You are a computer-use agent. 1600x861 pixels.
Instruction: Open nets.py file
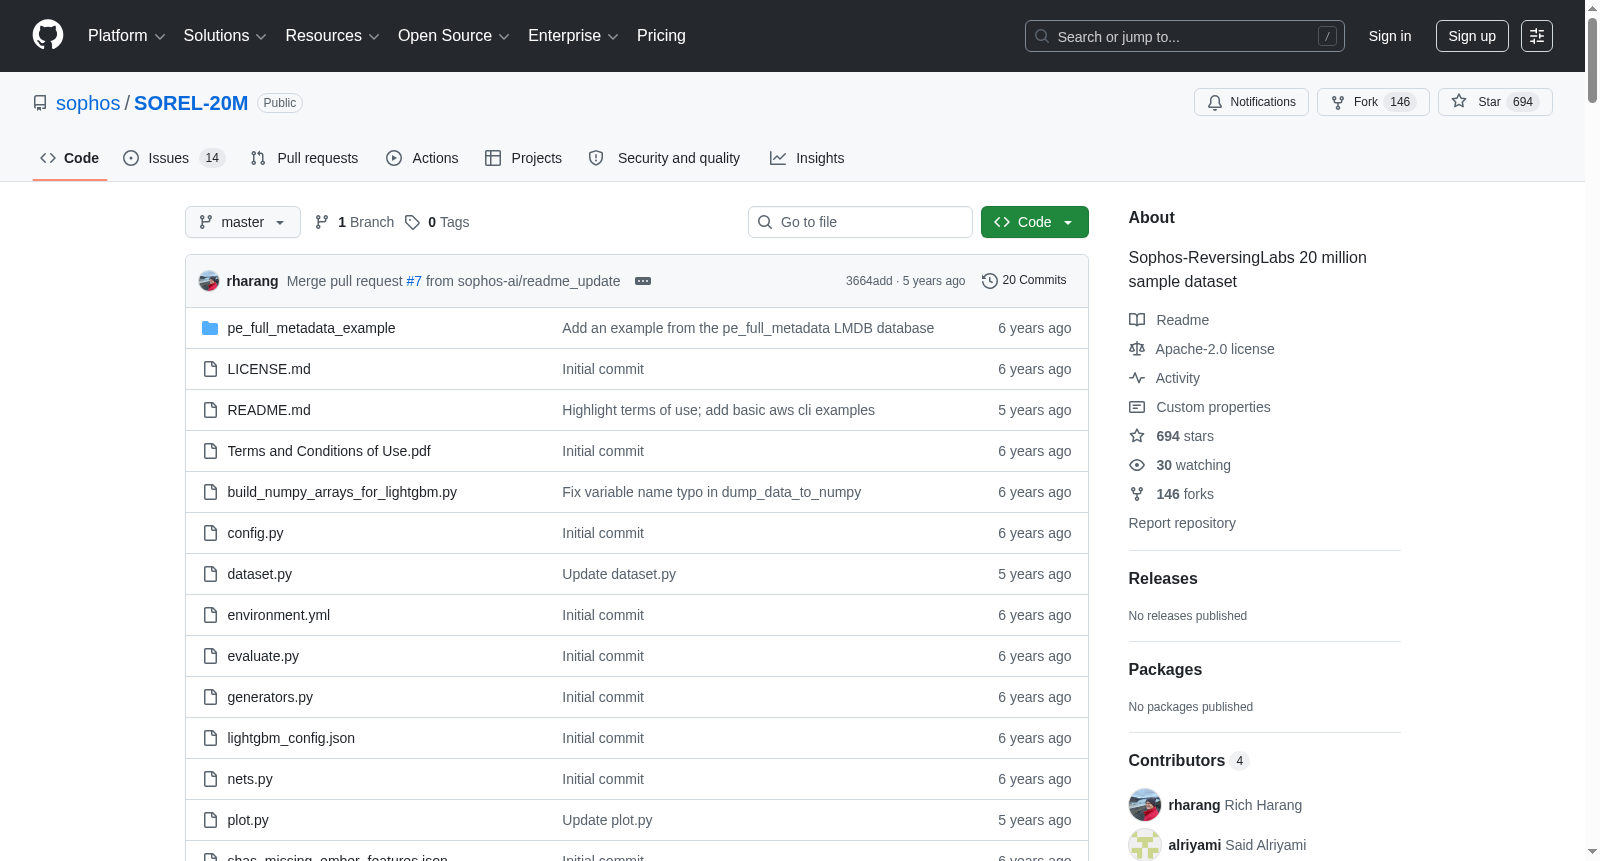[250, 779]
